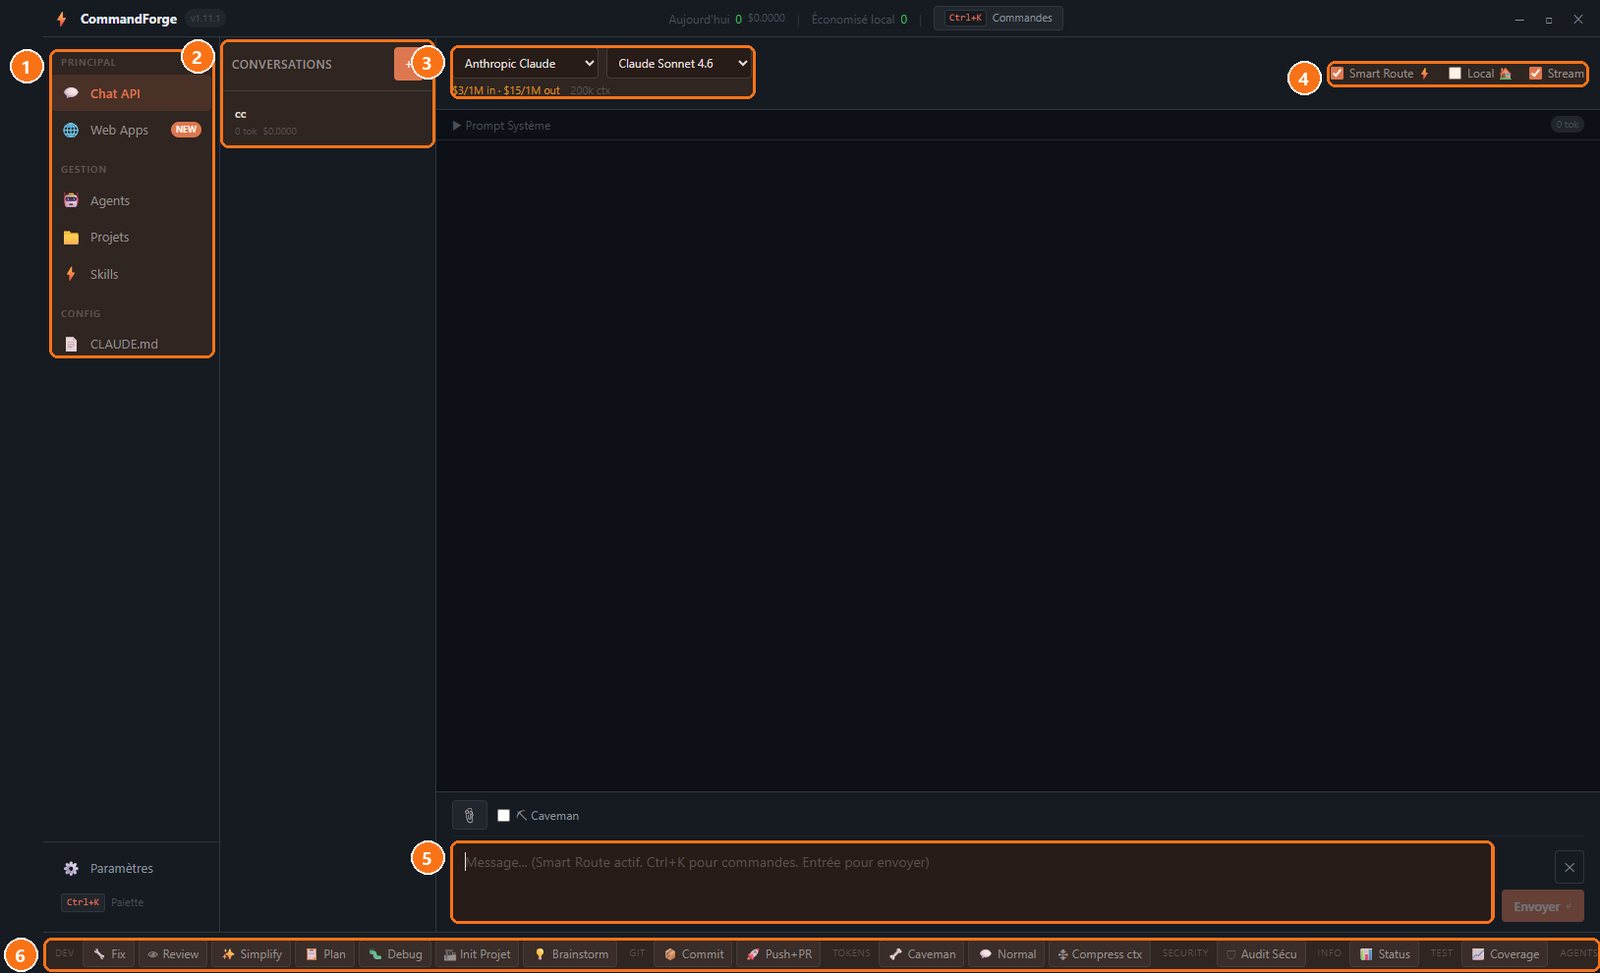Run the Coverage test command
1600x973 pixels.
[1505, 954]
